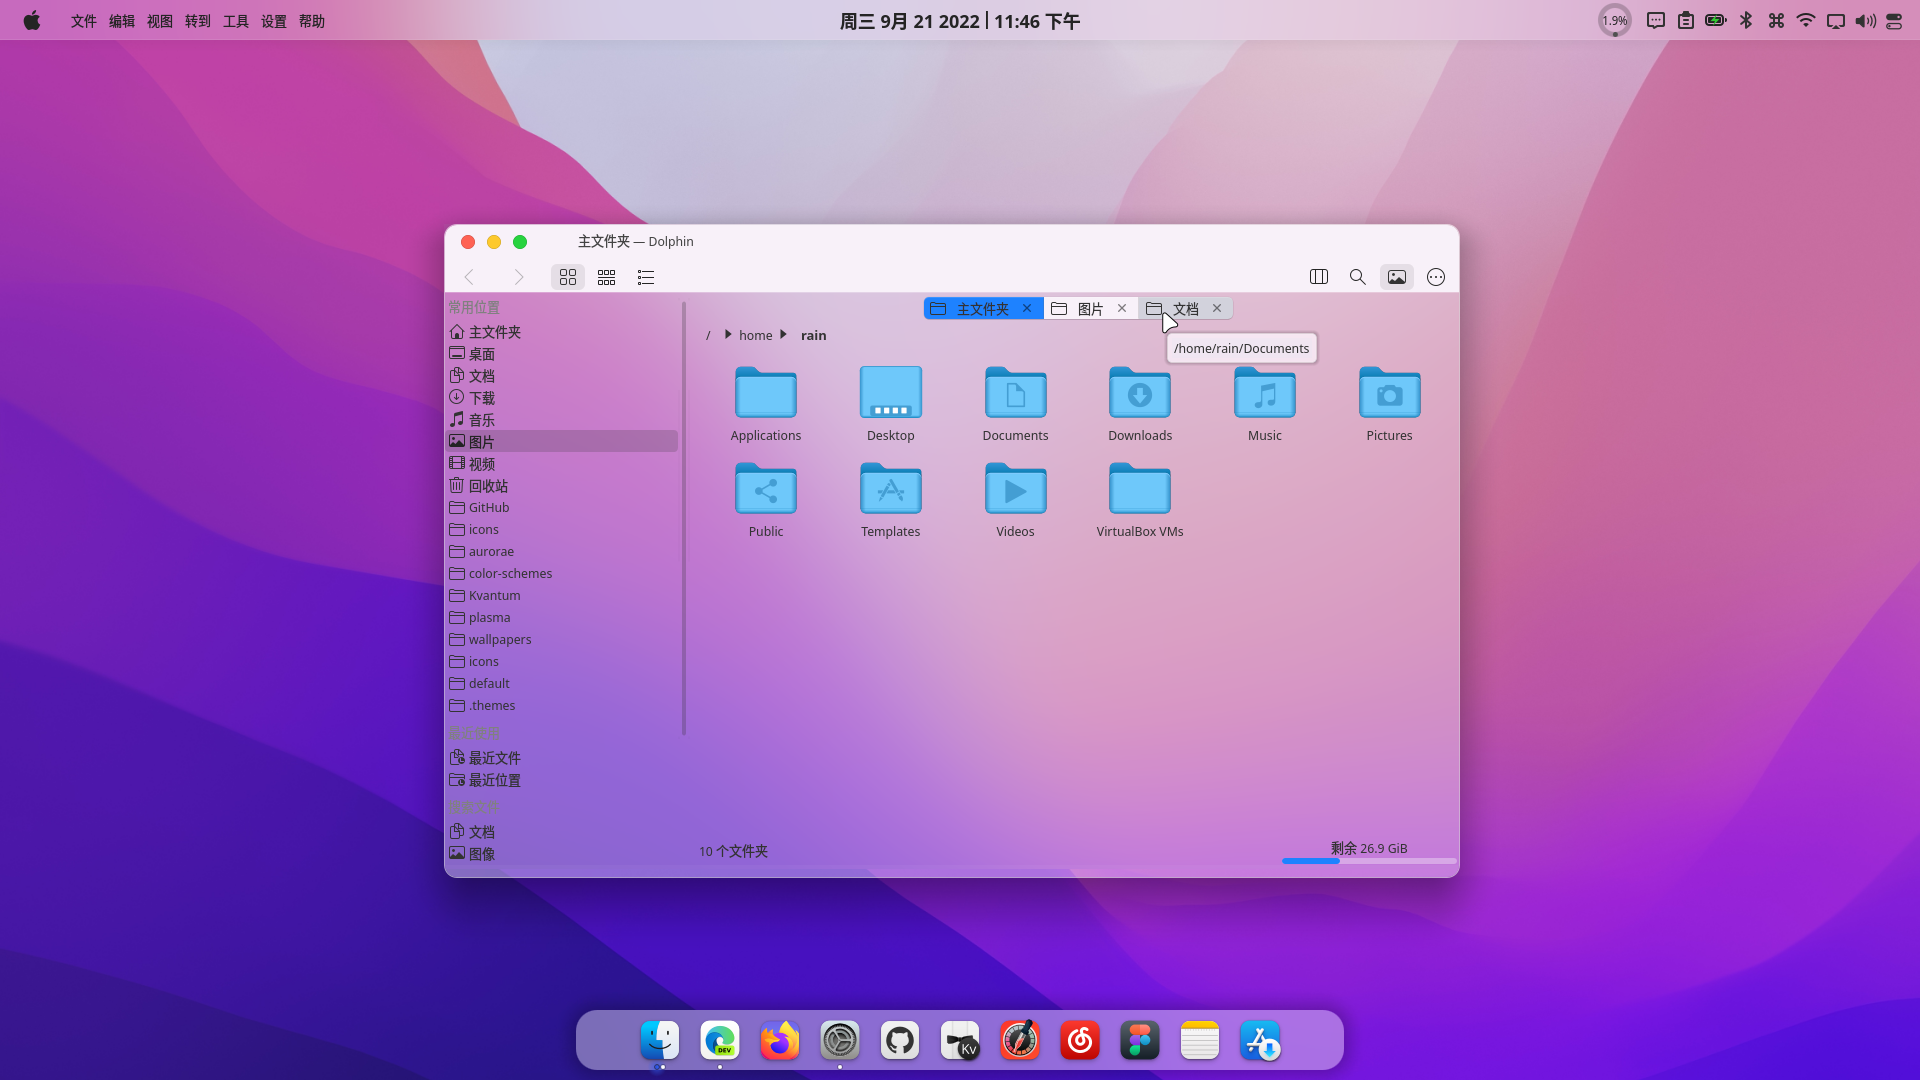Open the 文件 menu

84,21
